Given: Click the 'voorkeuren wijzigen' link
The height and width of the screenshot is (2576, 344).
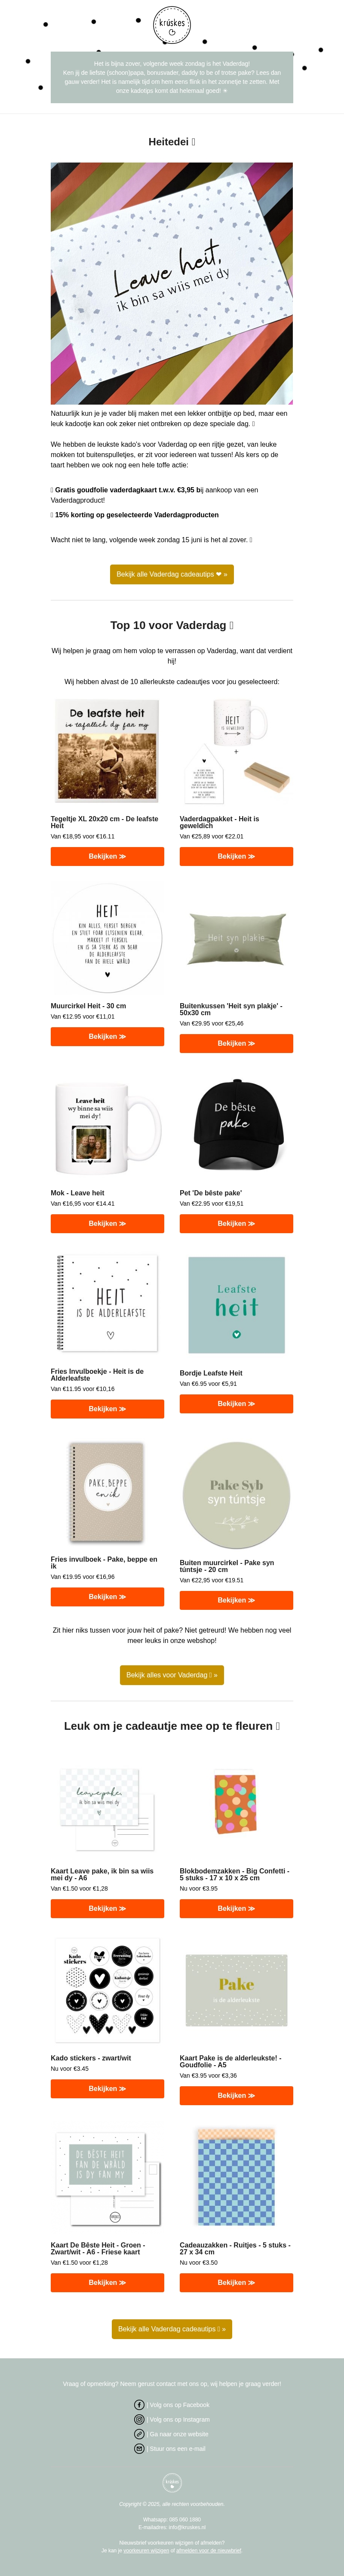Looking at the screenshot, I should [x=146, y=2550].
